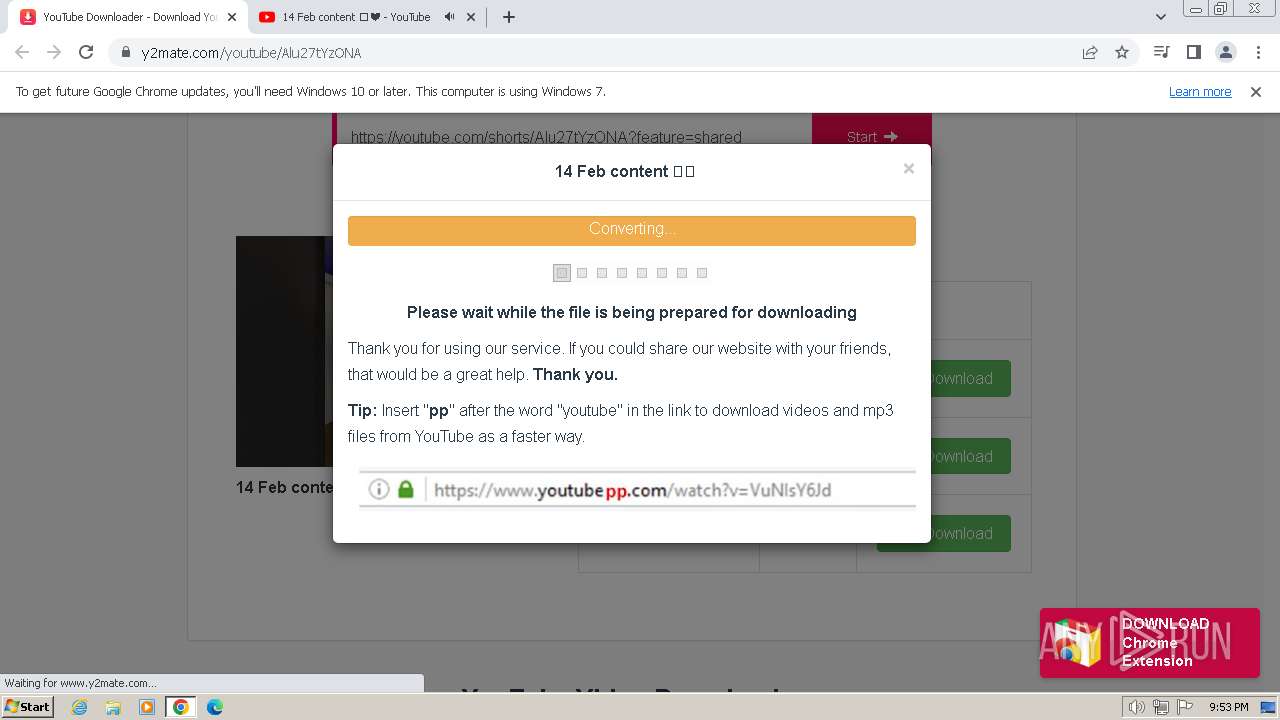Click the address bar URL y2mate.com
This screenshot has height=720, width=1280.
click(251, 53)
